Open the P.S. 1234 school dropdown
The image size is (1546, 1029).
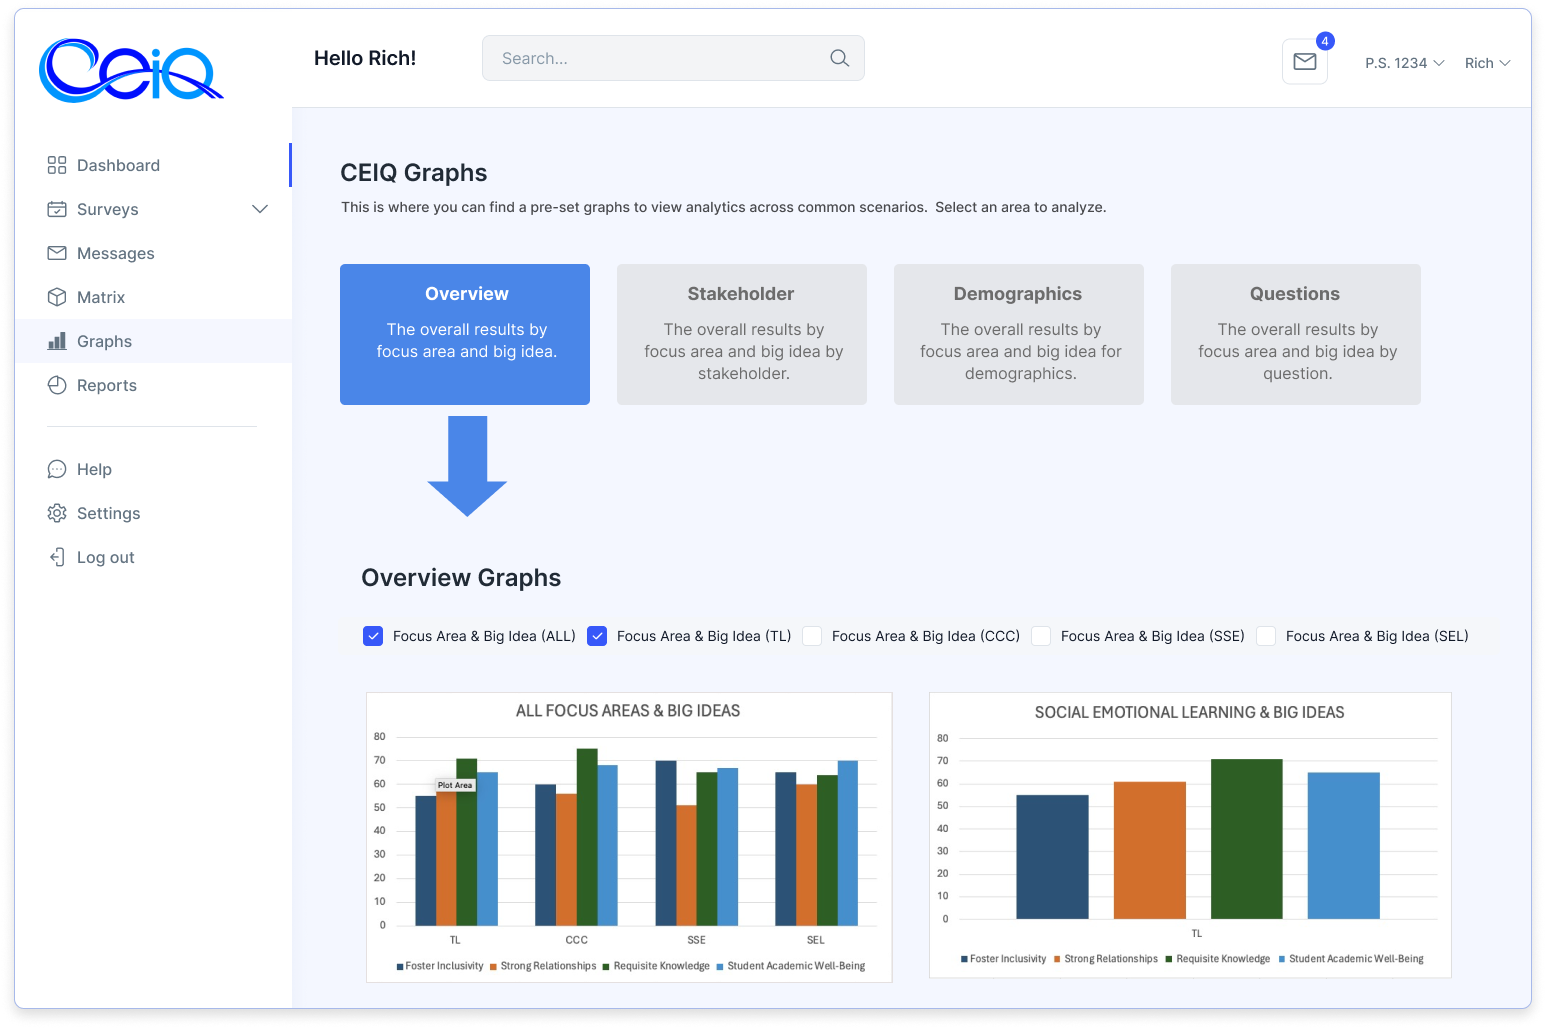[1404, 63]
